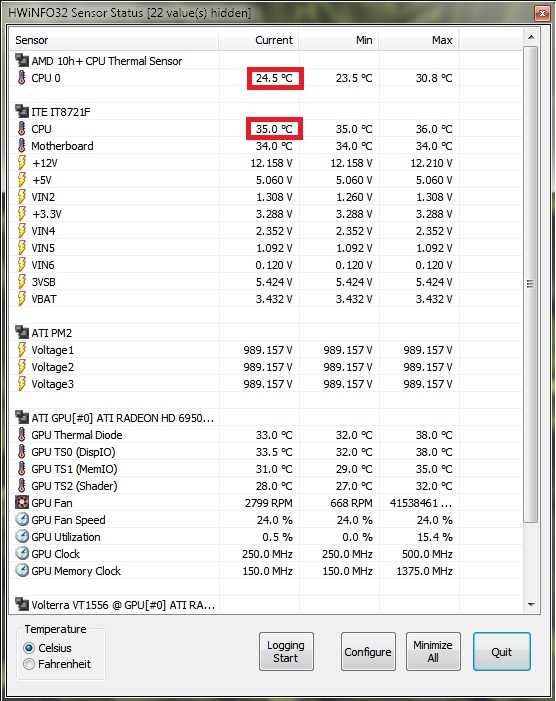Click the scrollbar down arrow
Image resolution: width=556 pixels, height=701 pixels.
coord(531,604)
